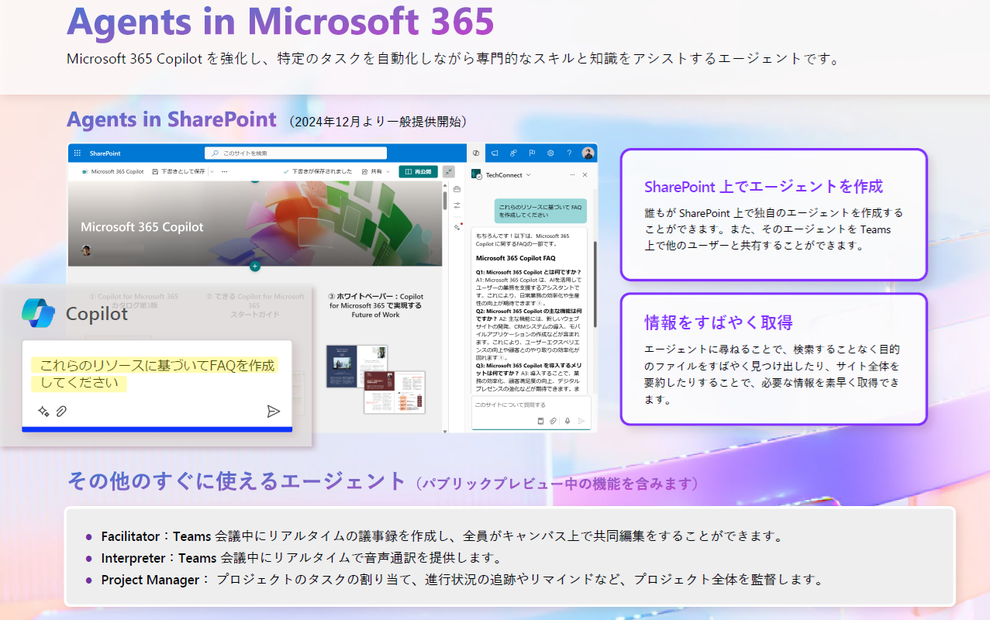Click the 情報をすばやく取得 card heading
Viewport: 990px width, 620px height.
tap(719, 323)
